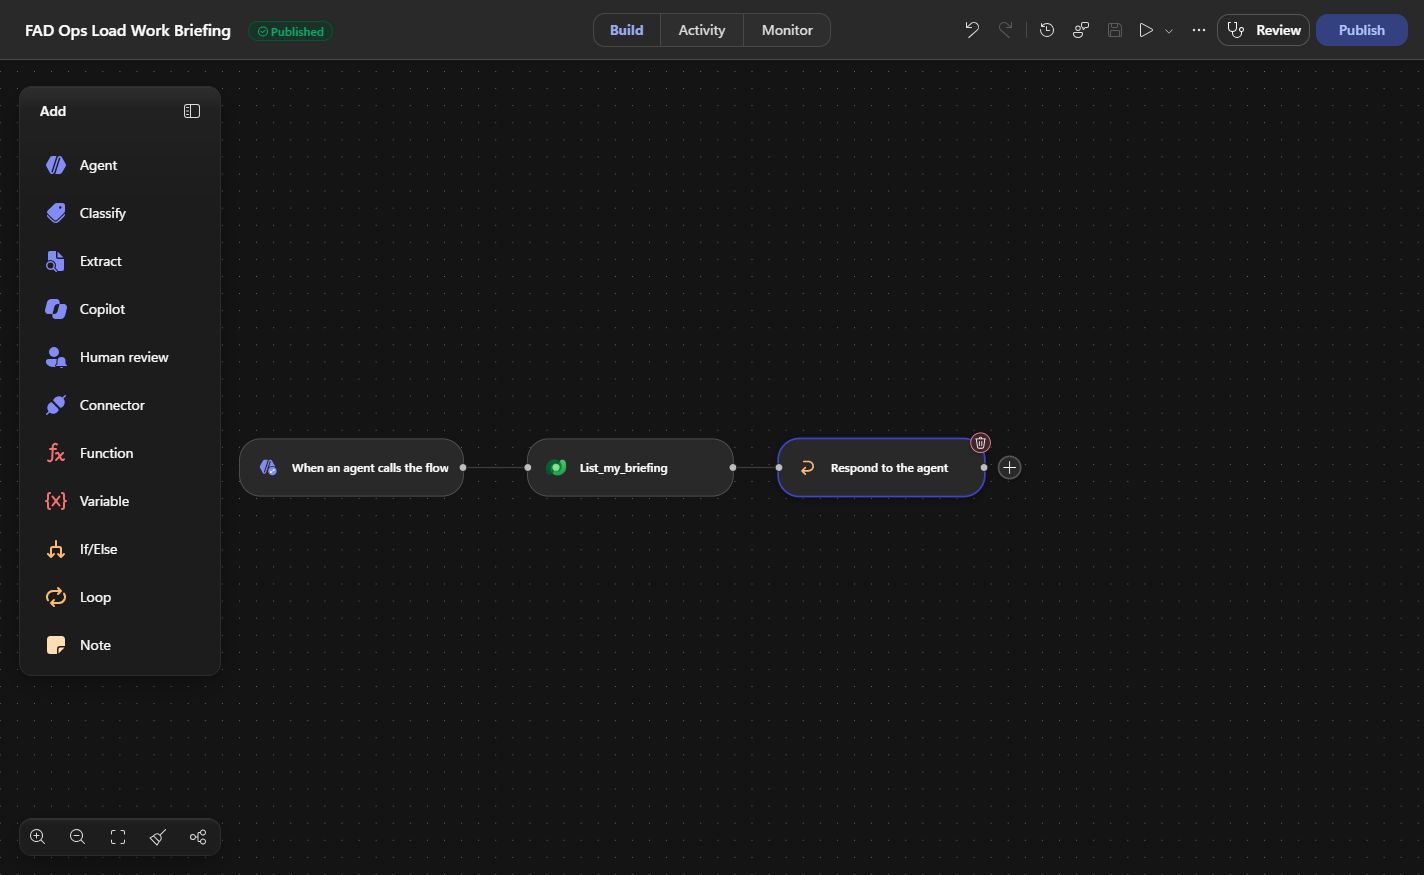Zoom out of the canvas

point(77,837)
